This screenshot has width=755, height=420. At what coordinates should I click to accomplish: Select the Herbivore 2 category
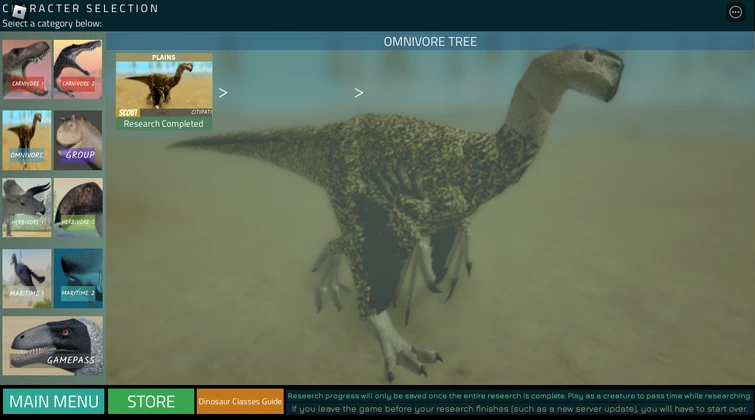point(78,208)
